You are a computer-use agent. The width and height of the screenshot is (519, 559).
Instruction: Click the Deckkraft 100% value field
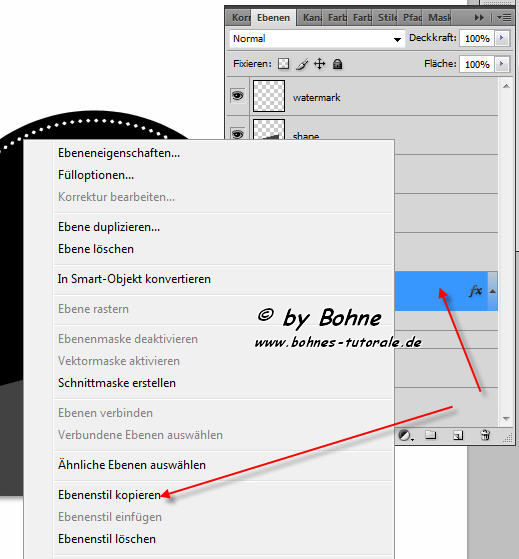click(x=477, y=38)
